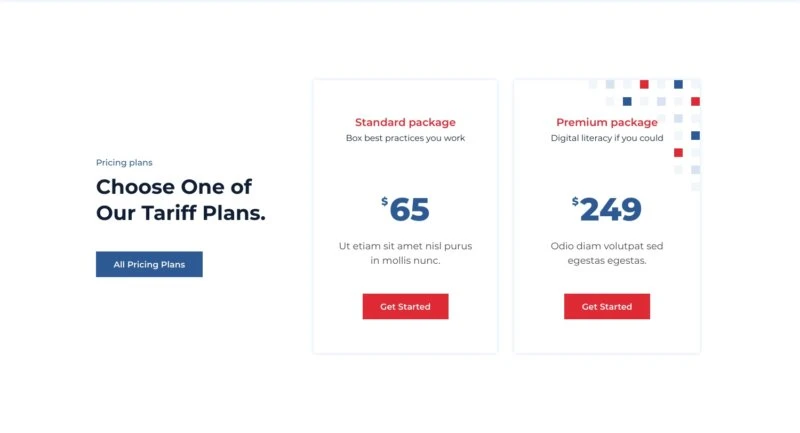This screenshot has height=433, width=800.
Task: Click the Odio diam volutpat sed description text
Action: [x=606, y=253]
